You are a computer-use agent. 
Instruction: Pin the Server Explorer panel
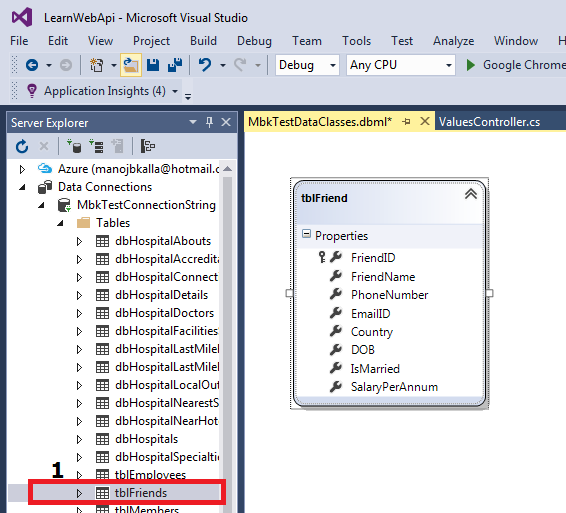[x=209, y=122]
